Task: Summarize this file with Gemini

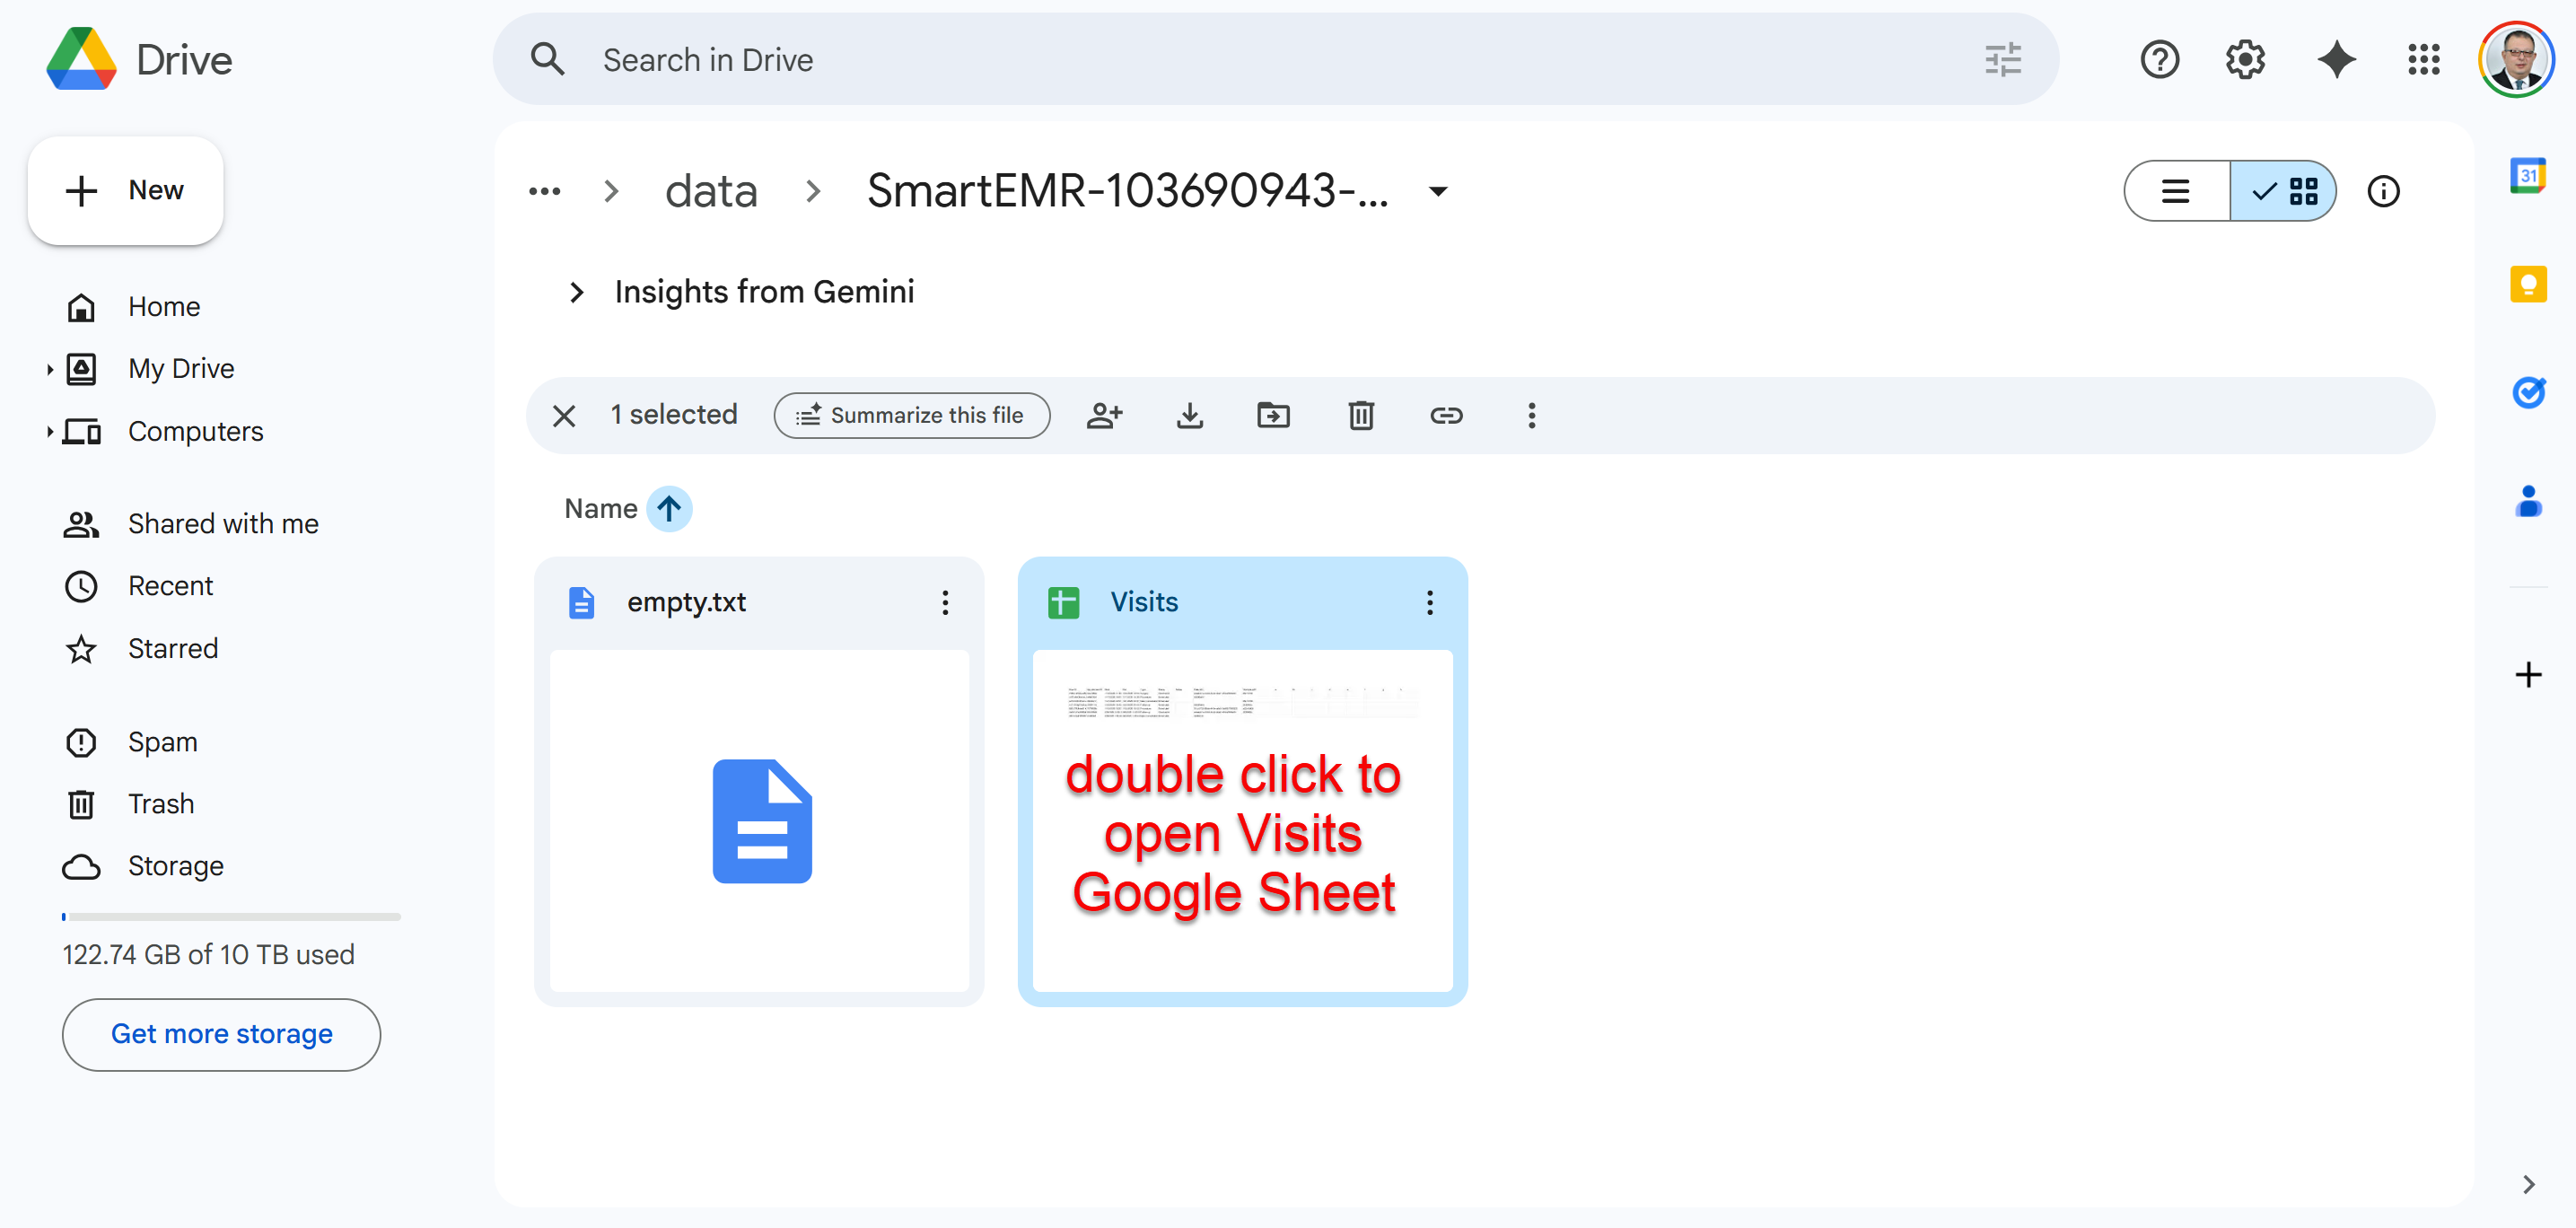Action: click(x=911, y=415)
